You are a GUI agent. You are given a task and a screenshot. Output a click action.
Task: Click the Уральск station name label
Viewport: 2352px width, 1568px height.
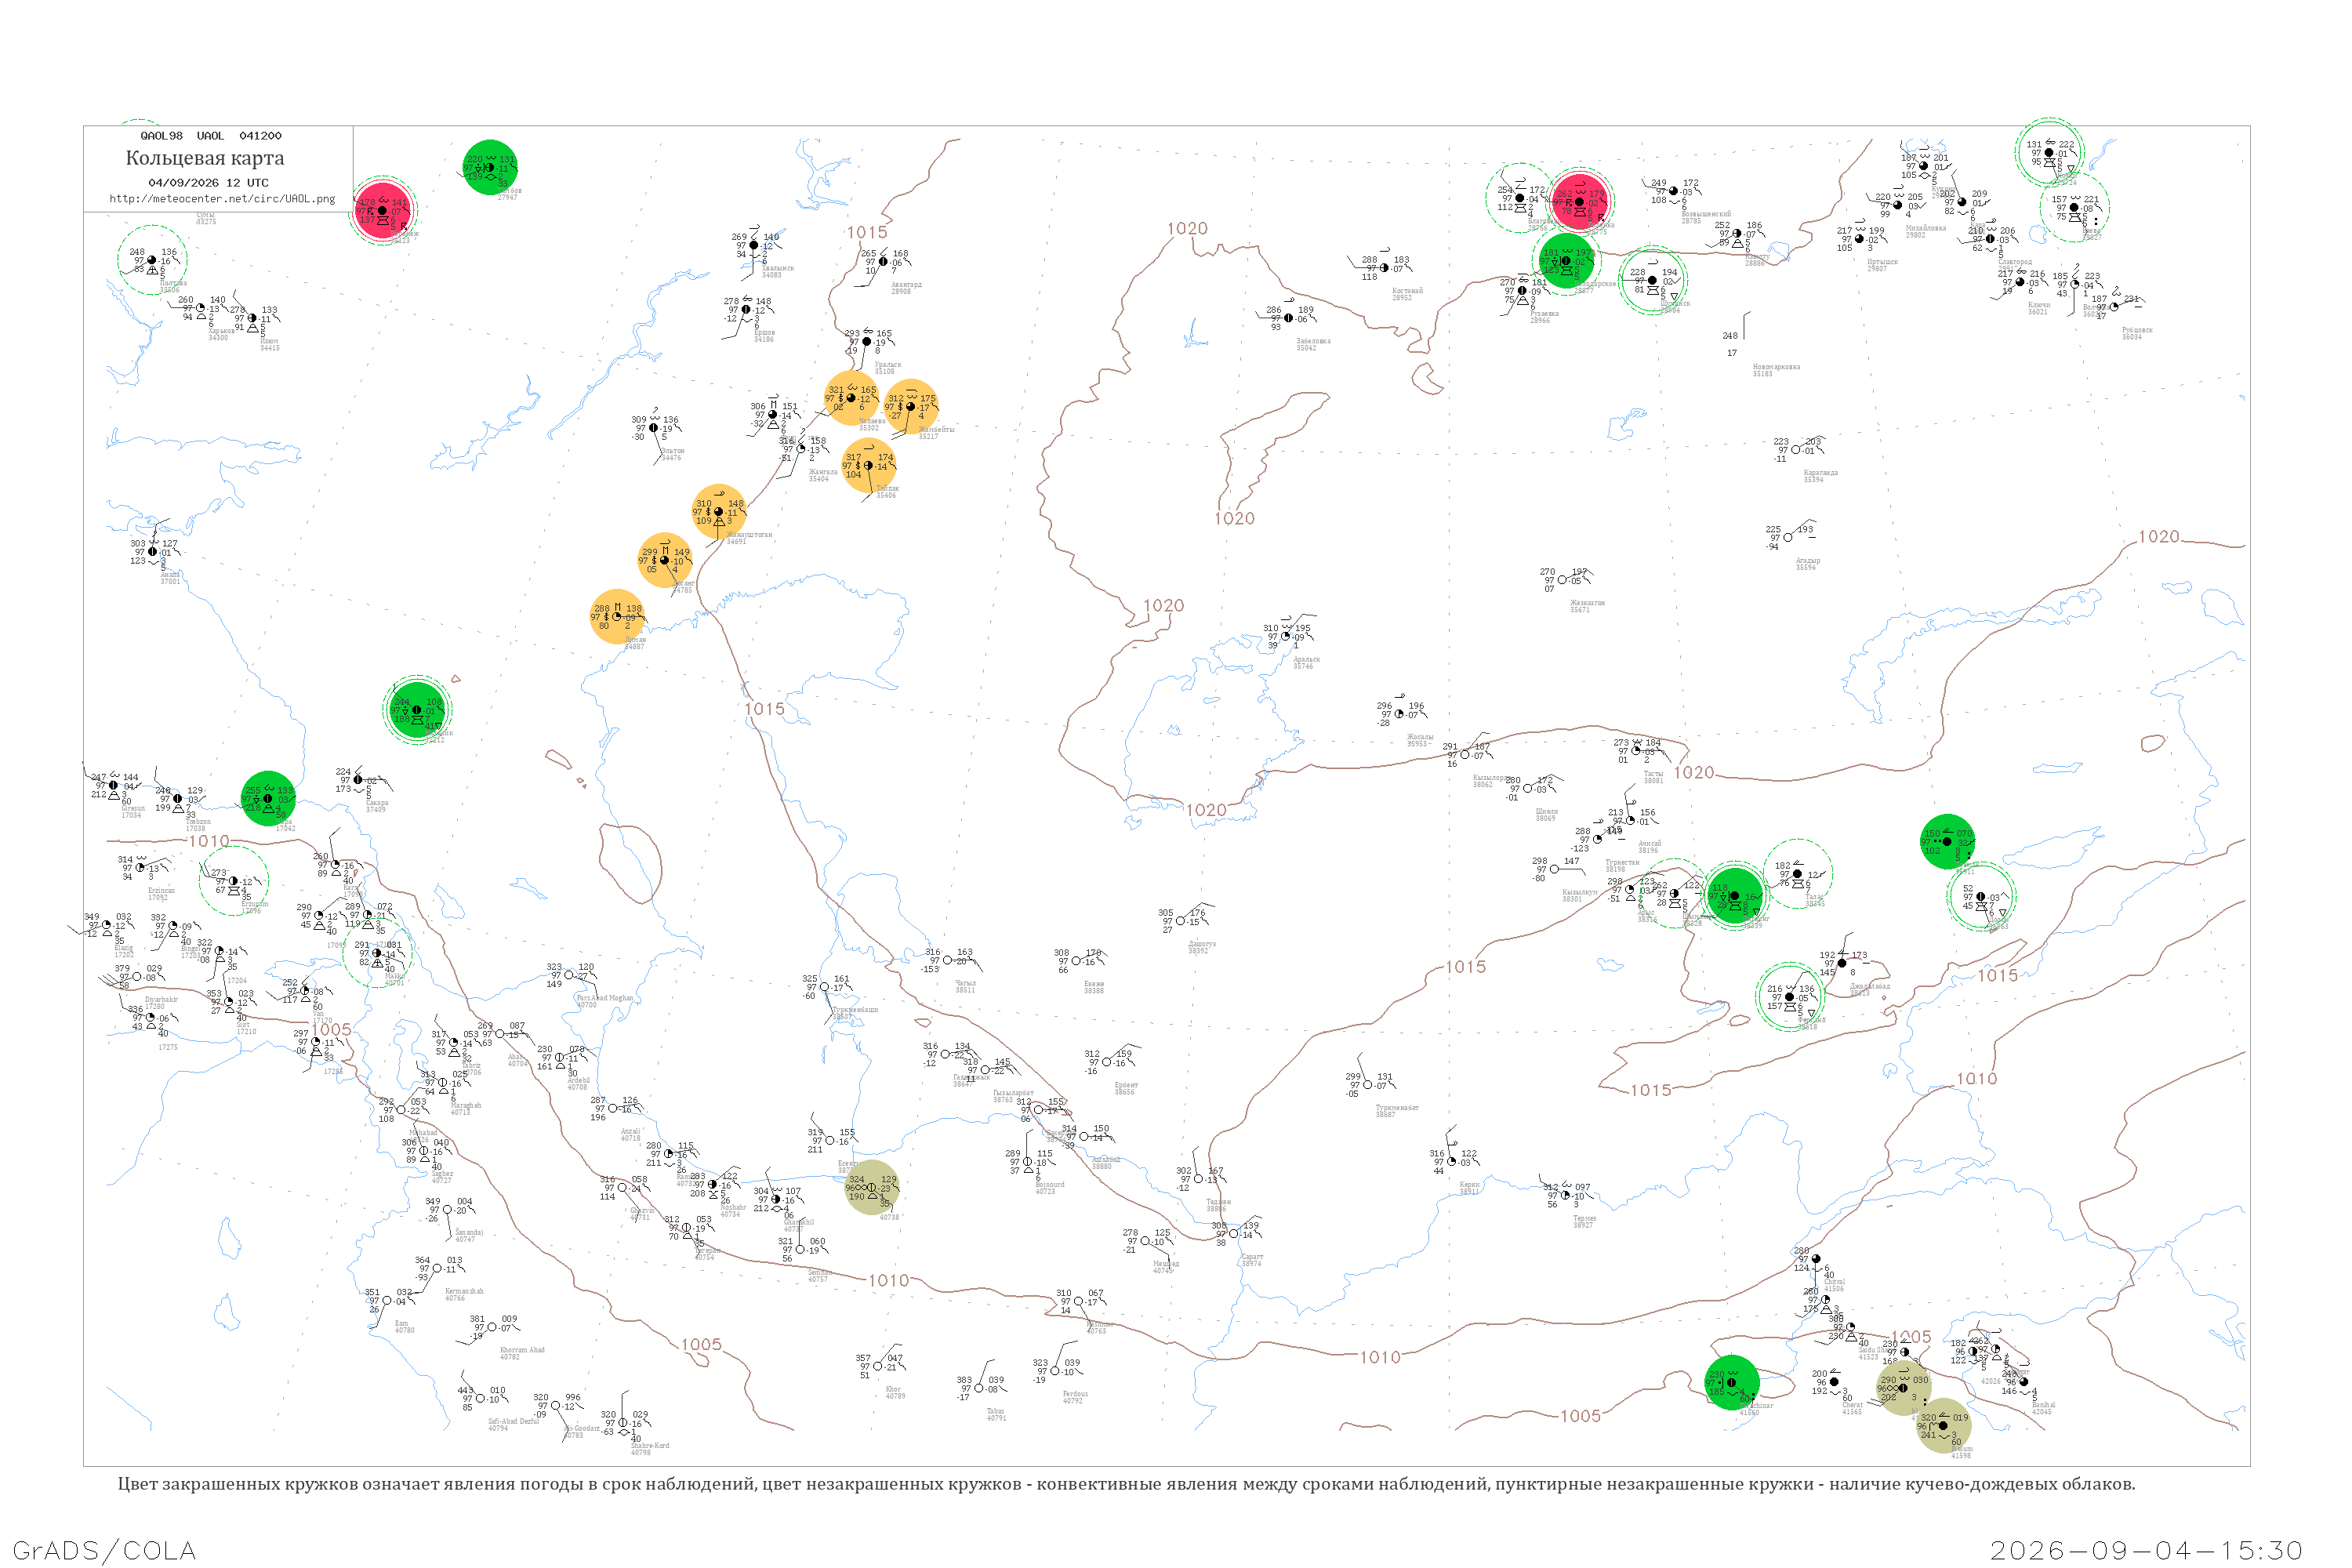click(x=887, y=365)
